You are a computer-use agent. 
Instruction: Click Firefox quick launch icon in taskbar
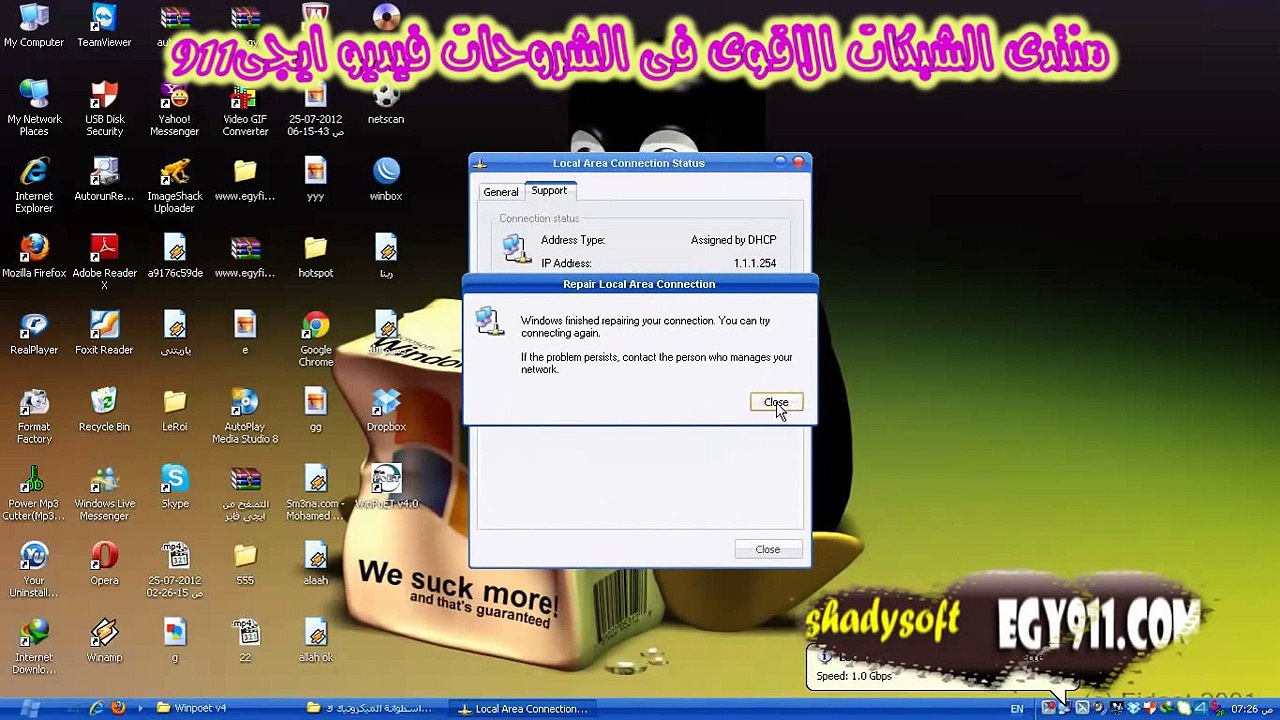[x=118, y=708]
